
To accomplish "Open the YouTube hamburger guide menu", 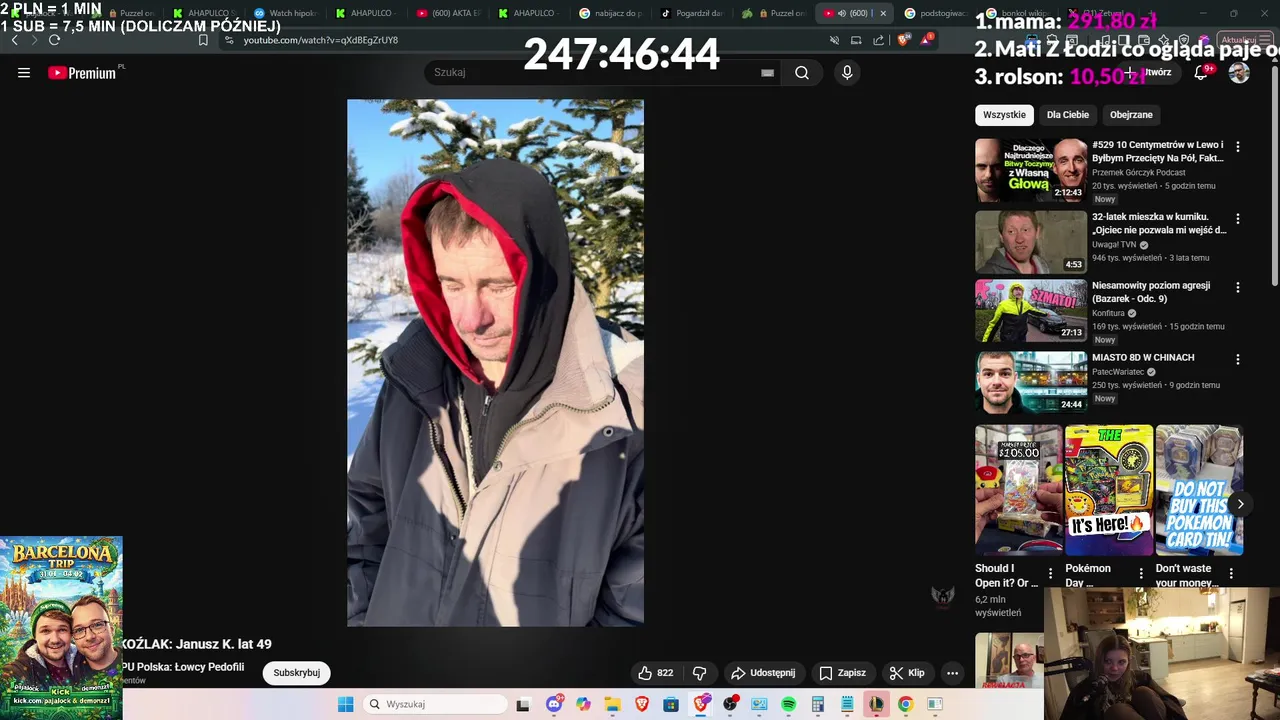I will (x=24, y=72).
